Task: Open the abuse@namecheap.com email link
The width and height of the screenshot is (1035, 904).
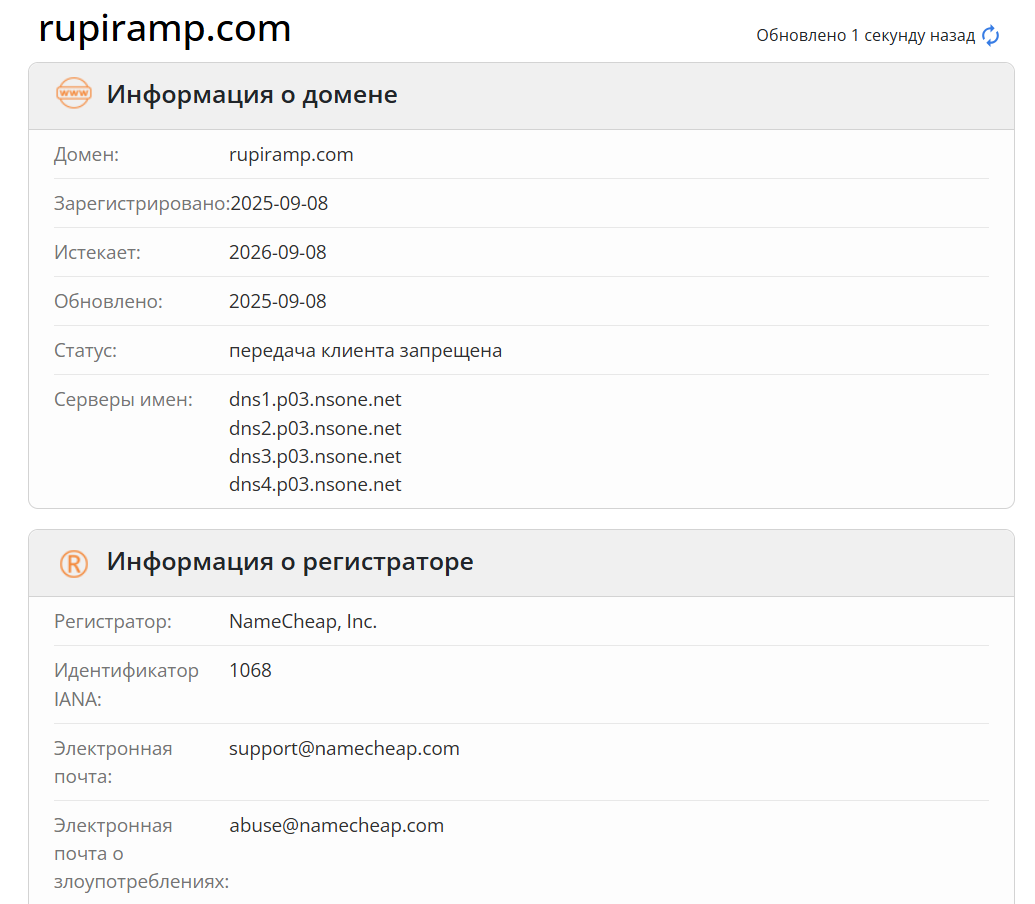Action: coord(336,825)
